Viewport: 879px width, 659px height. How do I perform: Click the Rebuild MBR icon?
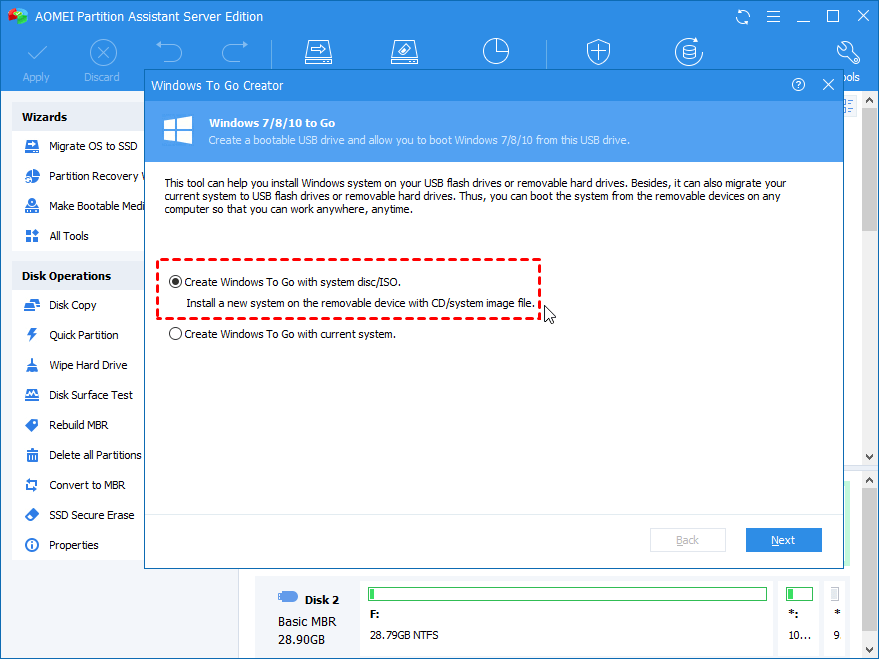(32, 425)
